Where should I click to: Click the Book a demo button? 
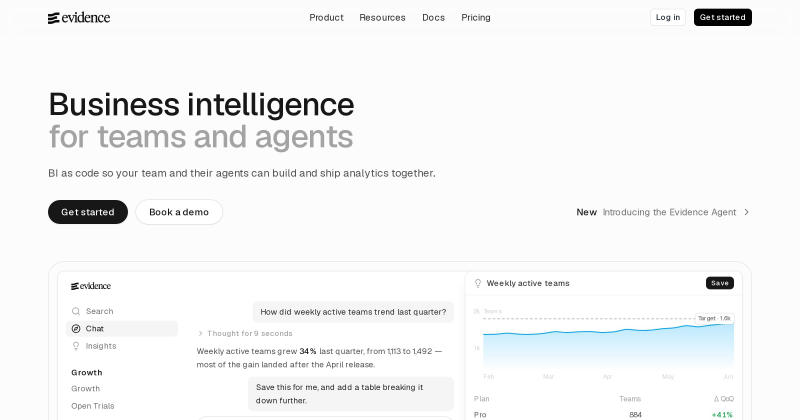click(x=179, y=212)
